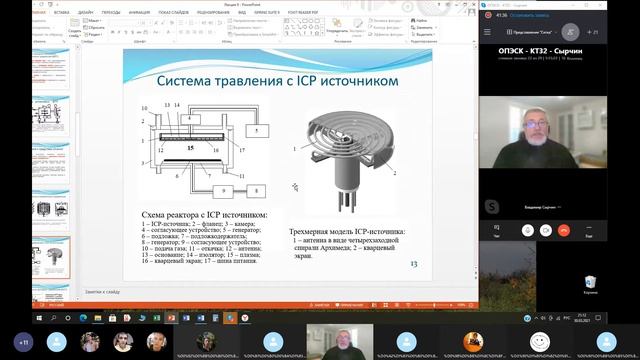Viewport: 640px width, 360px height.
Task: Click the Сбросить reset button
Action: click(x=94, y=27)
